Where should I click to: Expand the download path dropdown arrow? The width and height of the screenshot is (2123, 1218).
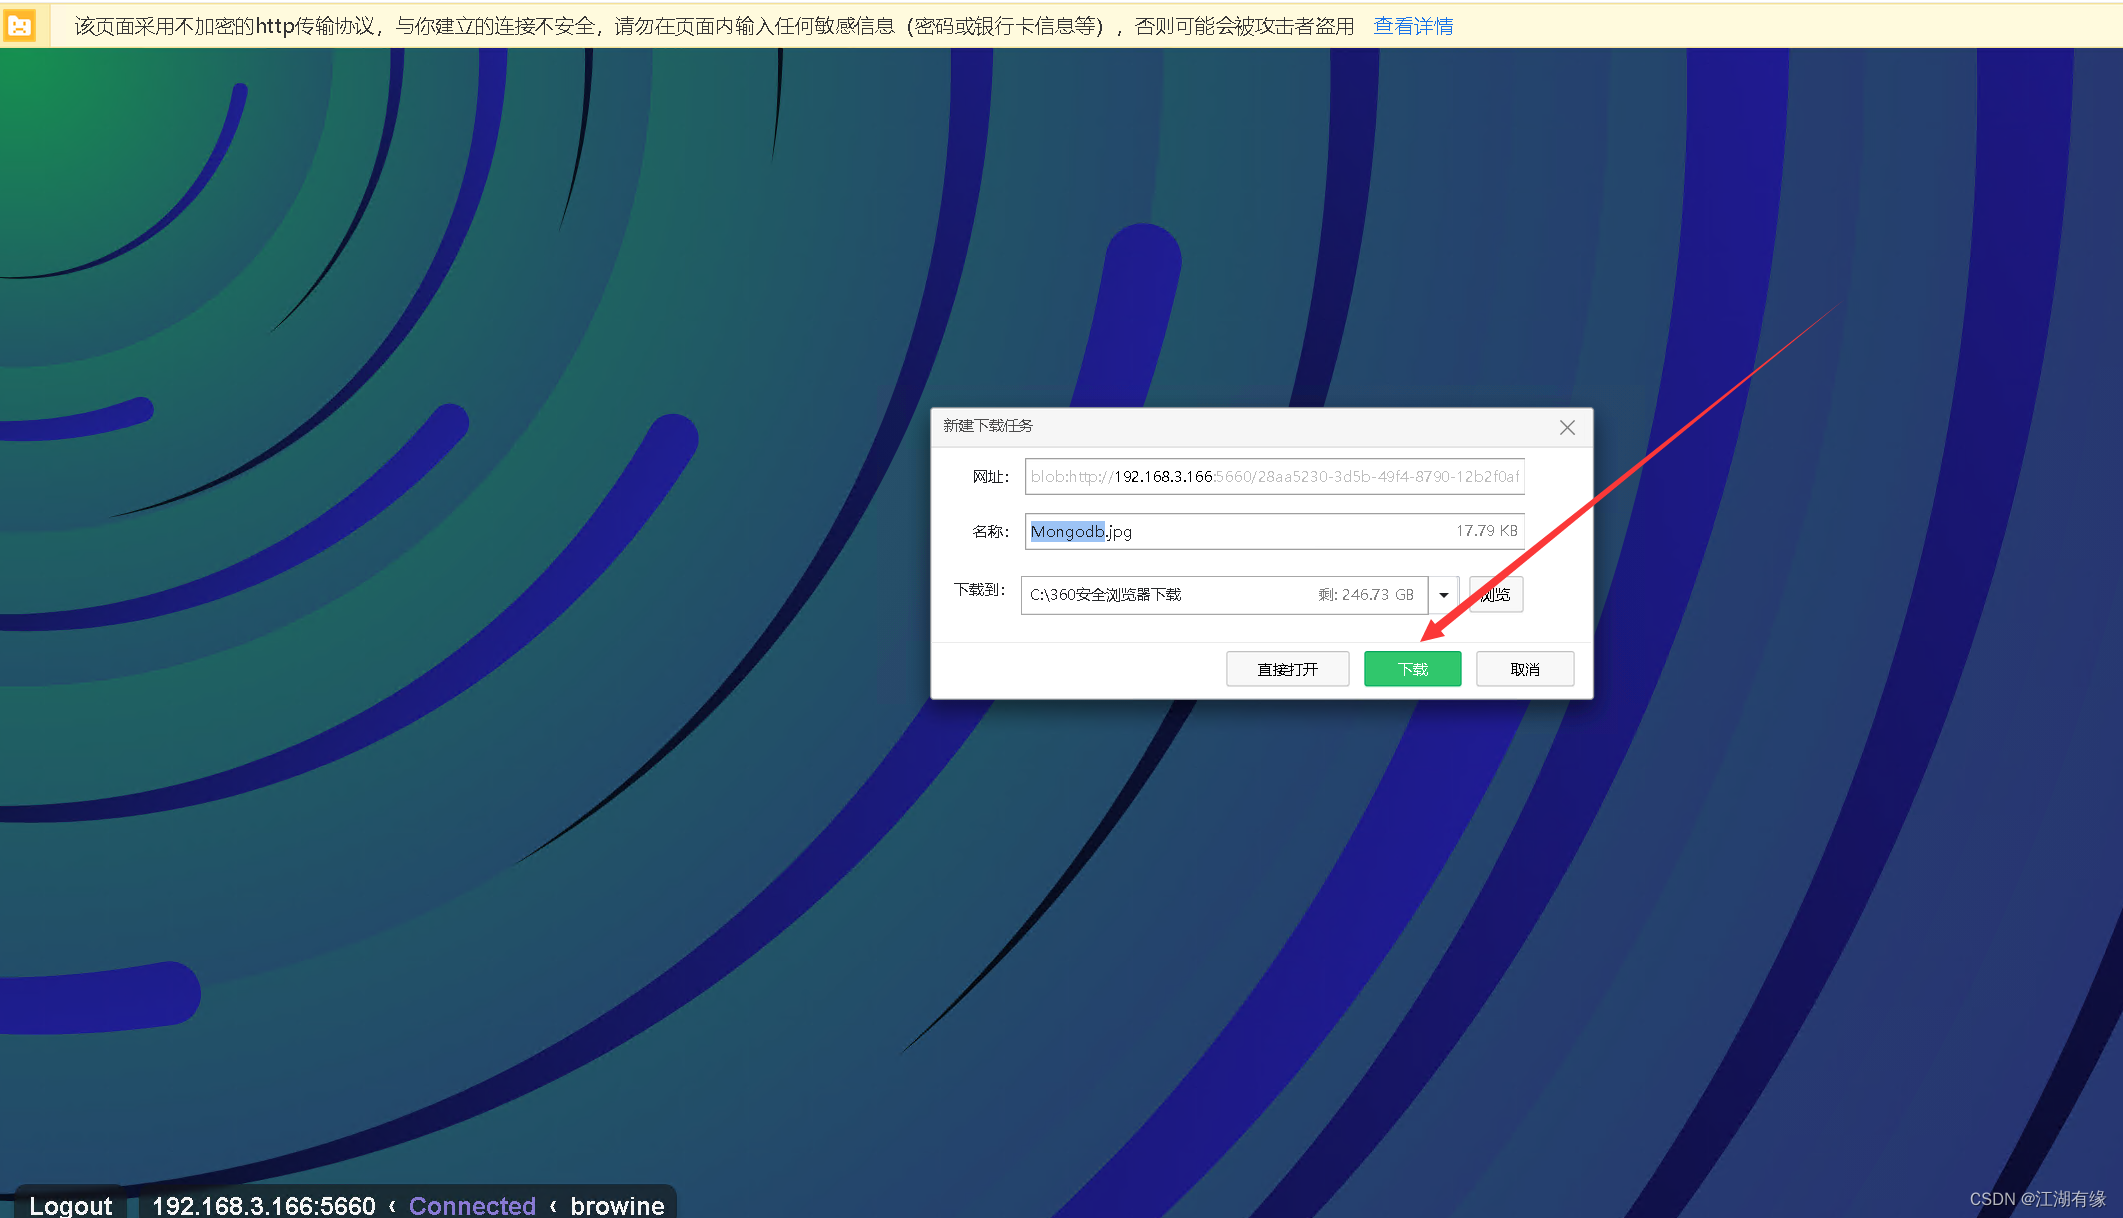click(1443, 595)
